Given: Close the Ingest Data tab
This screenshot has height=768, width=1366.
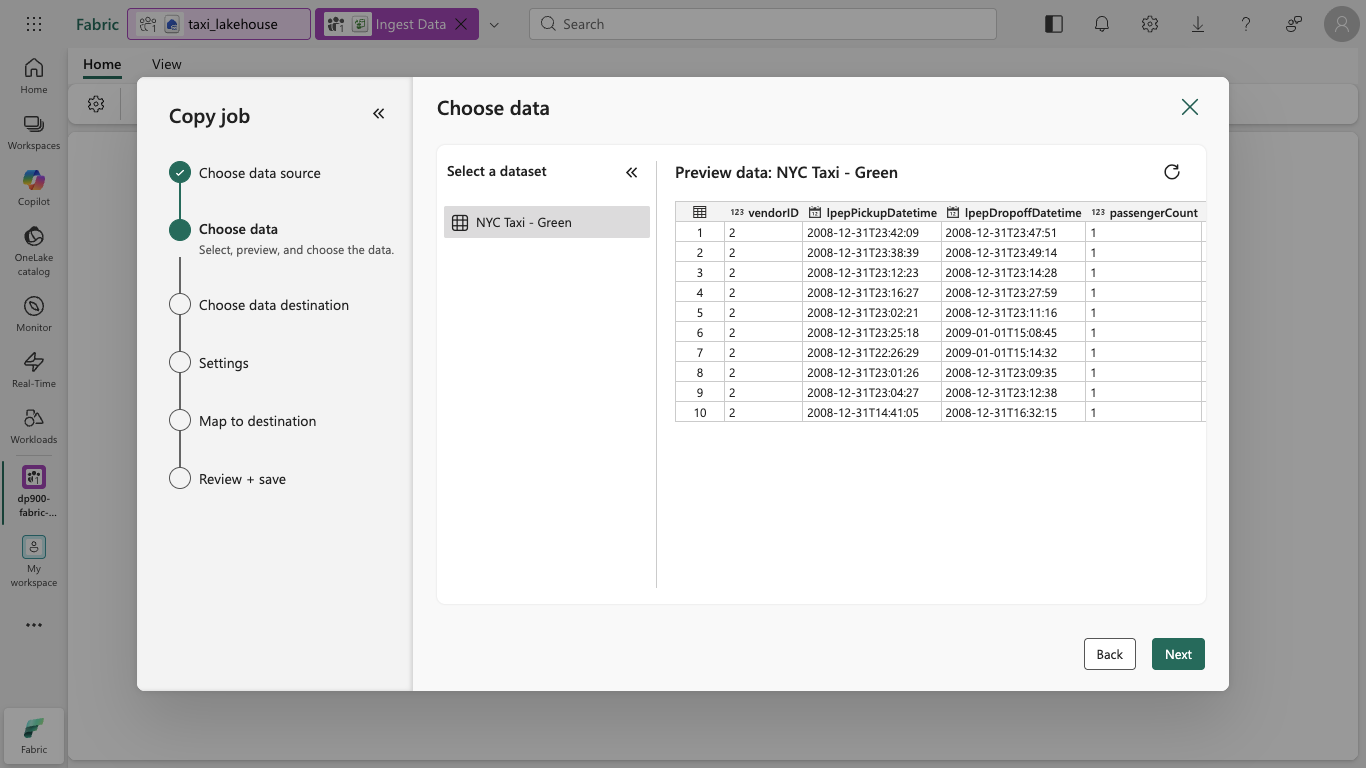Looking at the screenshot, I should pyautogui.click(x=461, y=24).
